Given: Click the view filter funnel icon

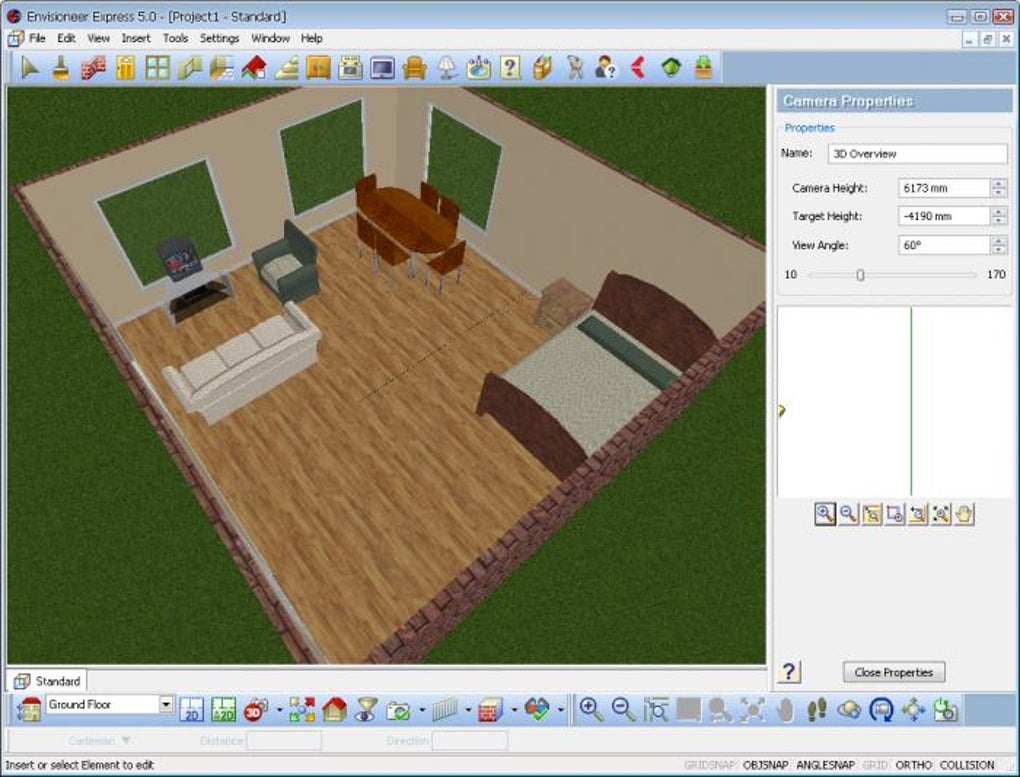Looking at the screenshot, I should point(366,709).
